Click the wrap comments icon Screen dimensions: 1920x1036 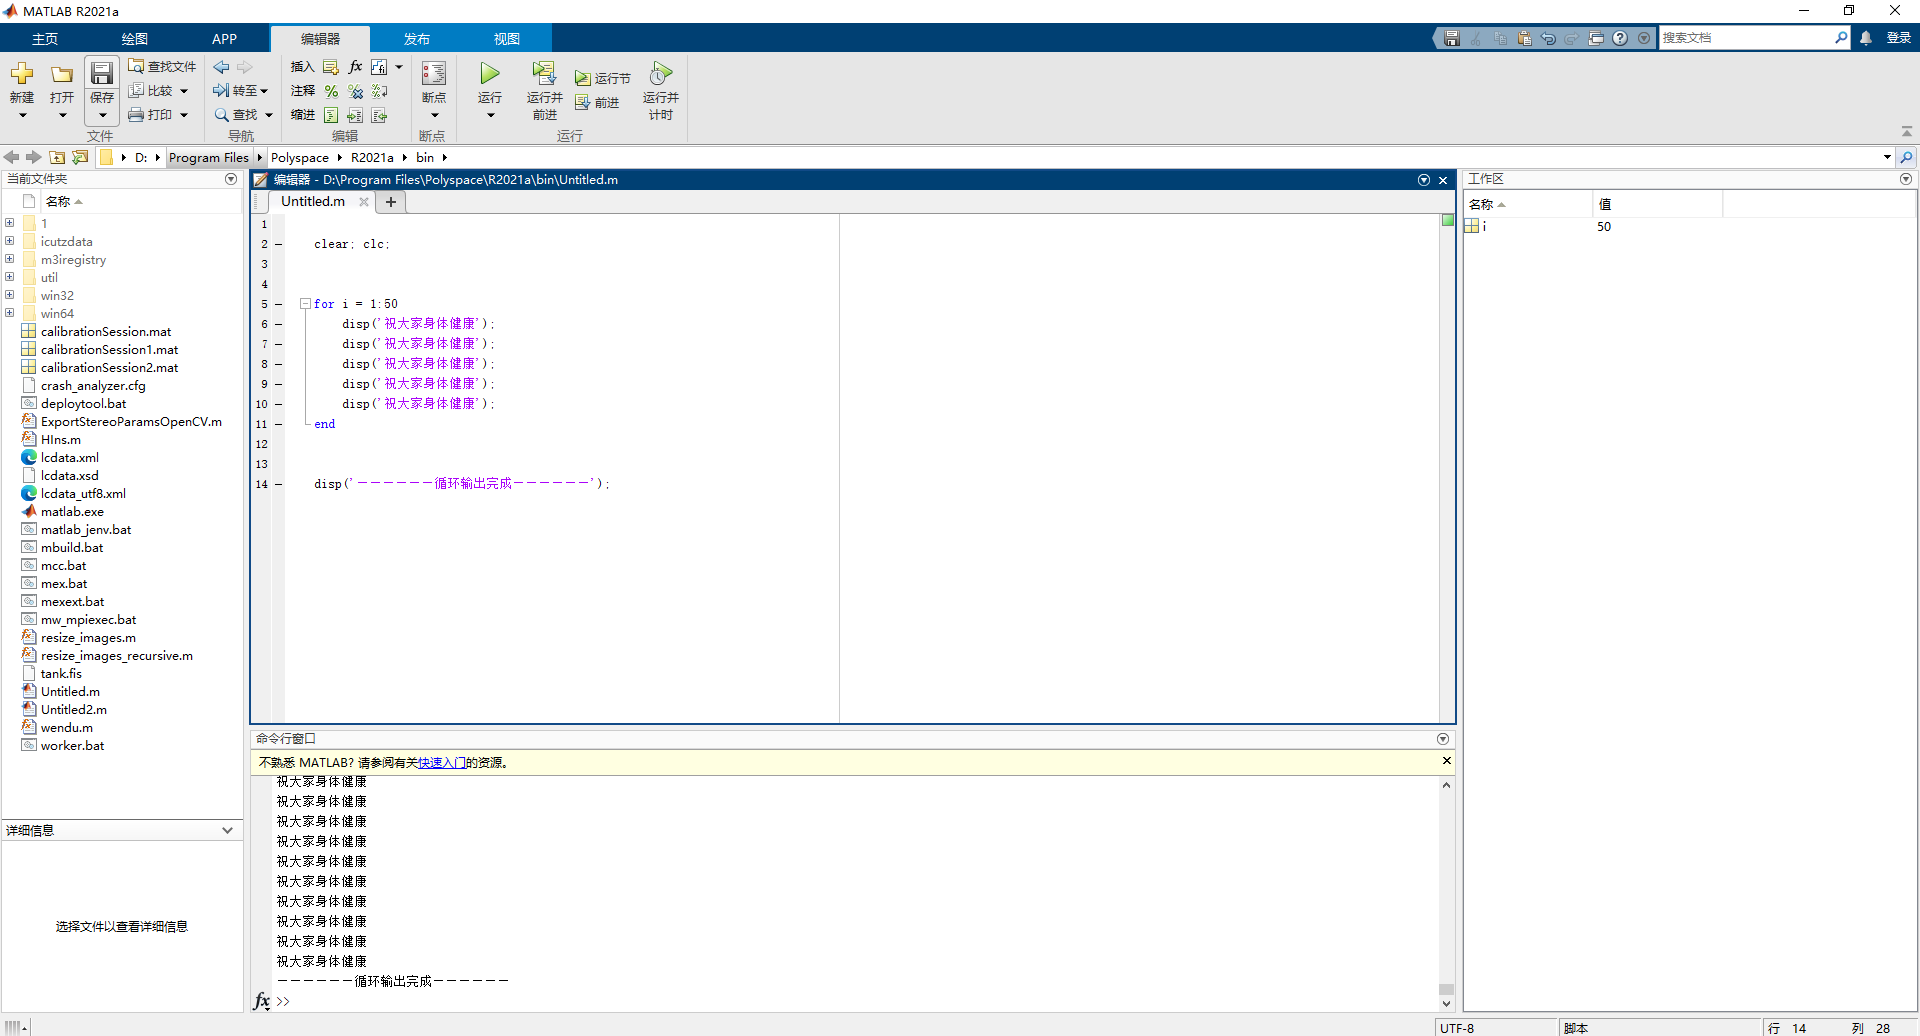point(379,91)
